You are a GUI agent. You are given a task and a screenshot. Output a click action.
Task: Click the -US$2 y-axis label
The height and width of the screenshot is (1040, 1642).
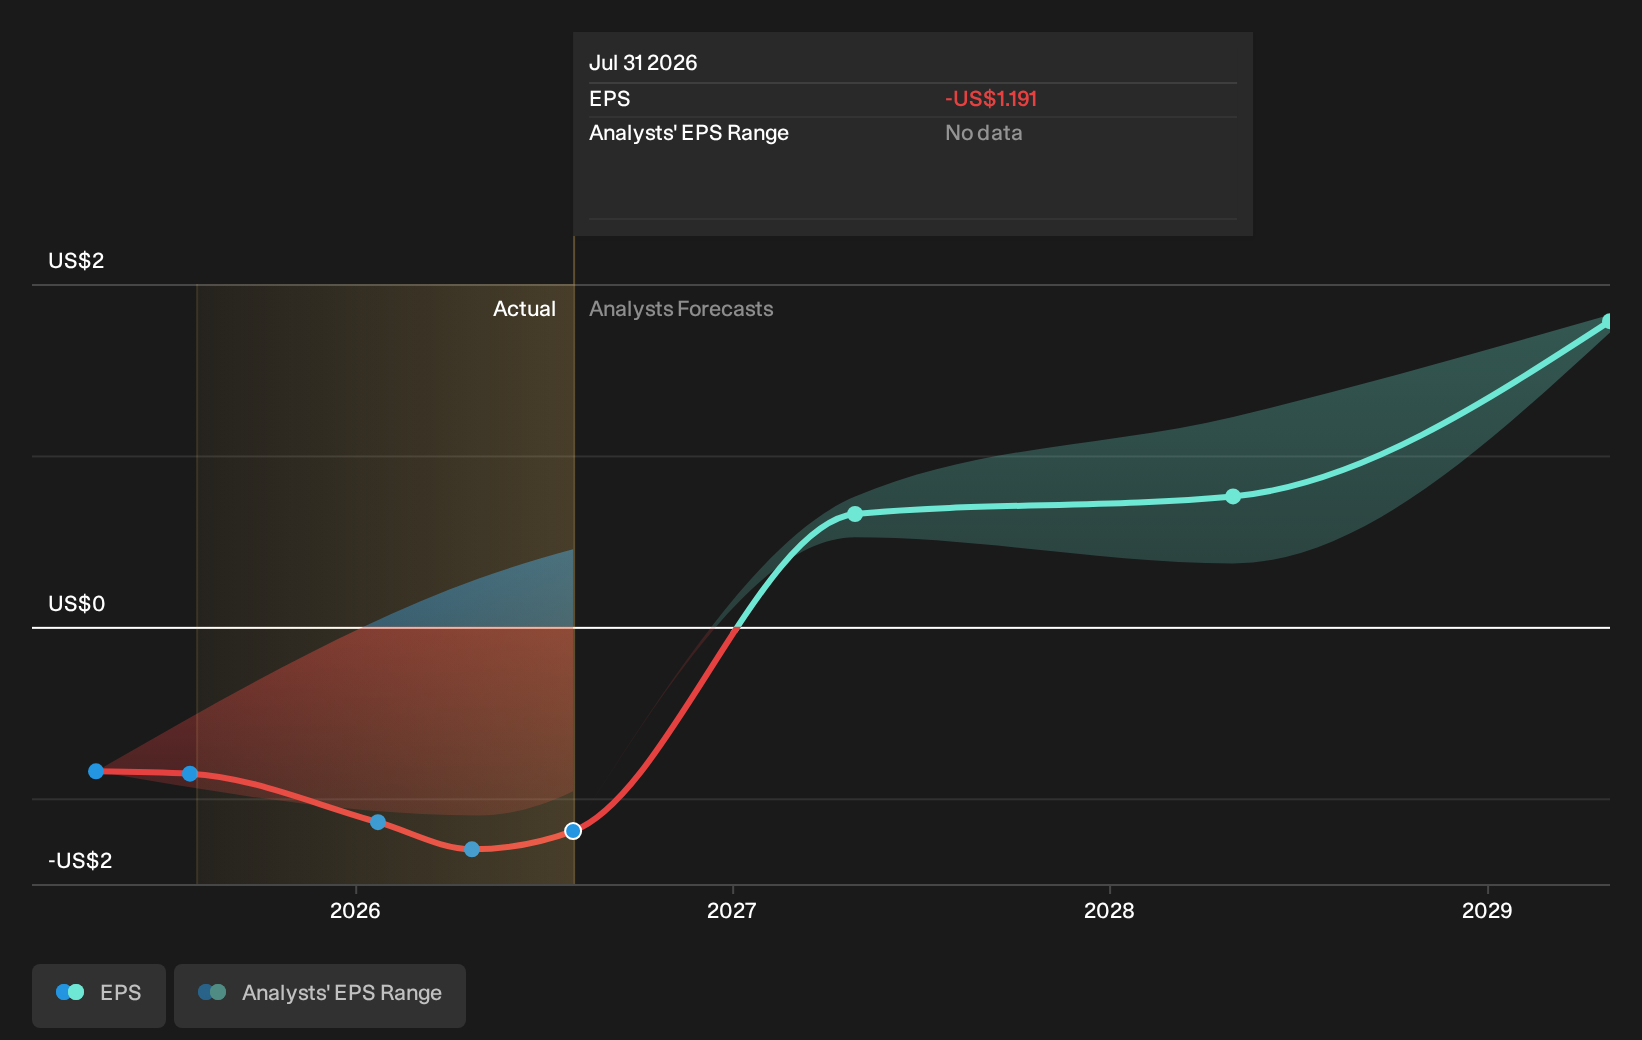tap(80, 861)
